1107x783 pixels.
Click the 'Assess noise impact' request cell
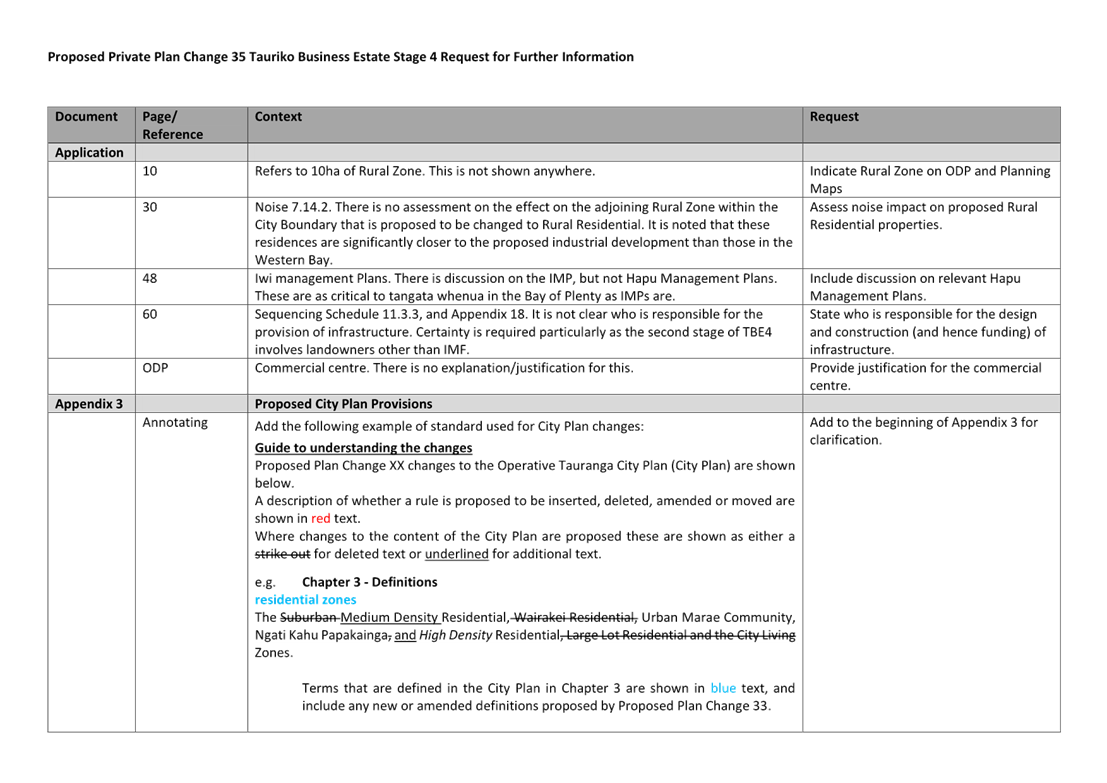click(x=924, y=216)
